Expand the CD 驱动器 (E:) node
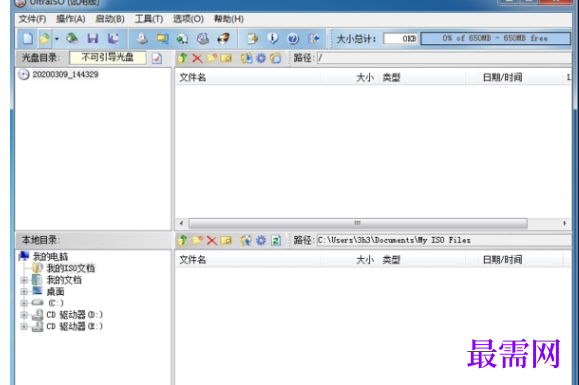 (x=24, y=326)
